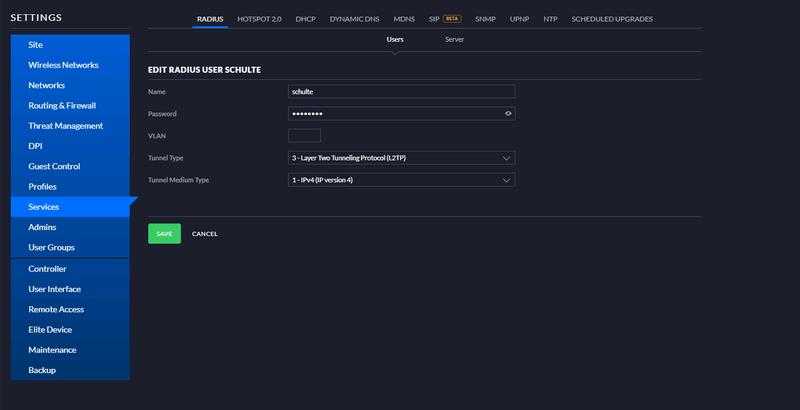This screenshot has height=410, width=800.
Task: Switch to the Hotspot 2.0 tab
Action: (x=259, y=19)
